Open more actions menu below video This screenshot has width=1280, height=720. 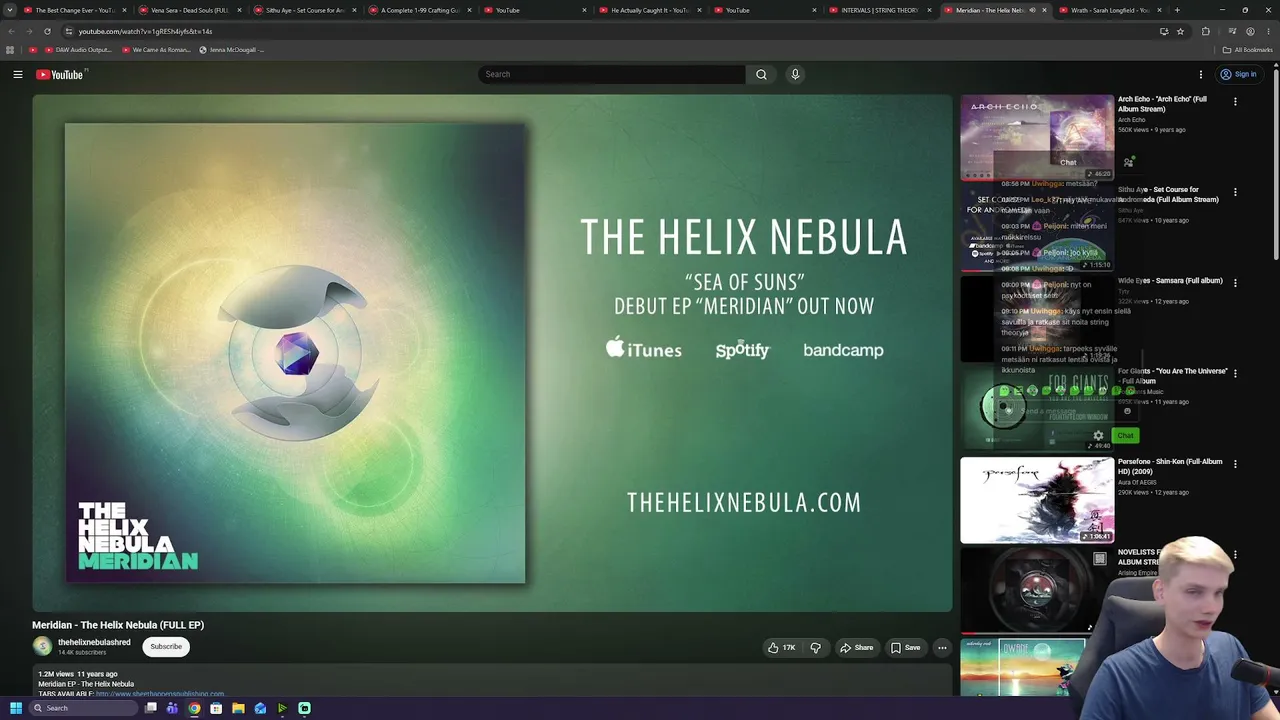pos(942,648)
